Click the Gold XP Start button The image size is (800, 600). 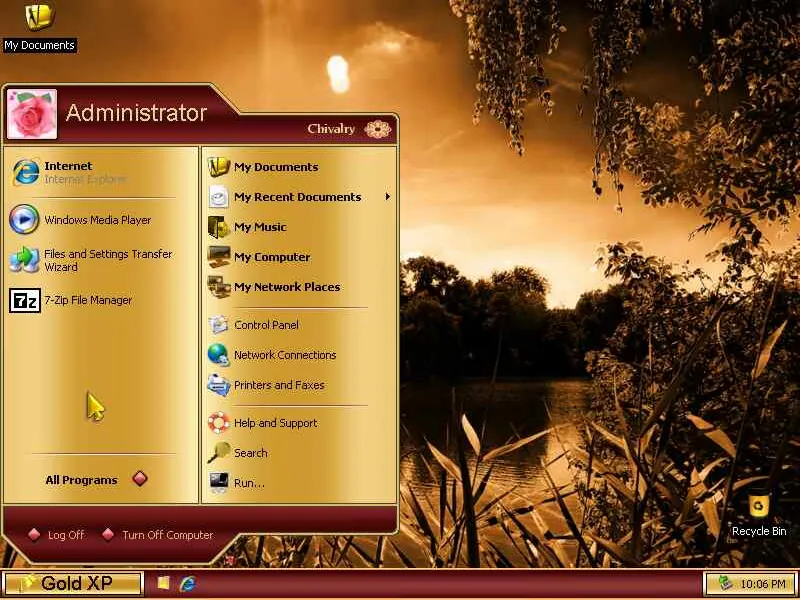point(72,583)
